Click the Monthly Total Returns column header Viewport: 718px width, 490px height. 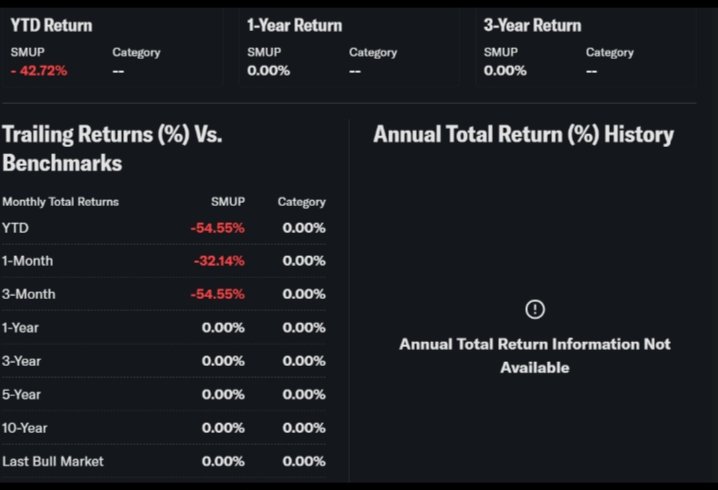[x=60, y=202]
